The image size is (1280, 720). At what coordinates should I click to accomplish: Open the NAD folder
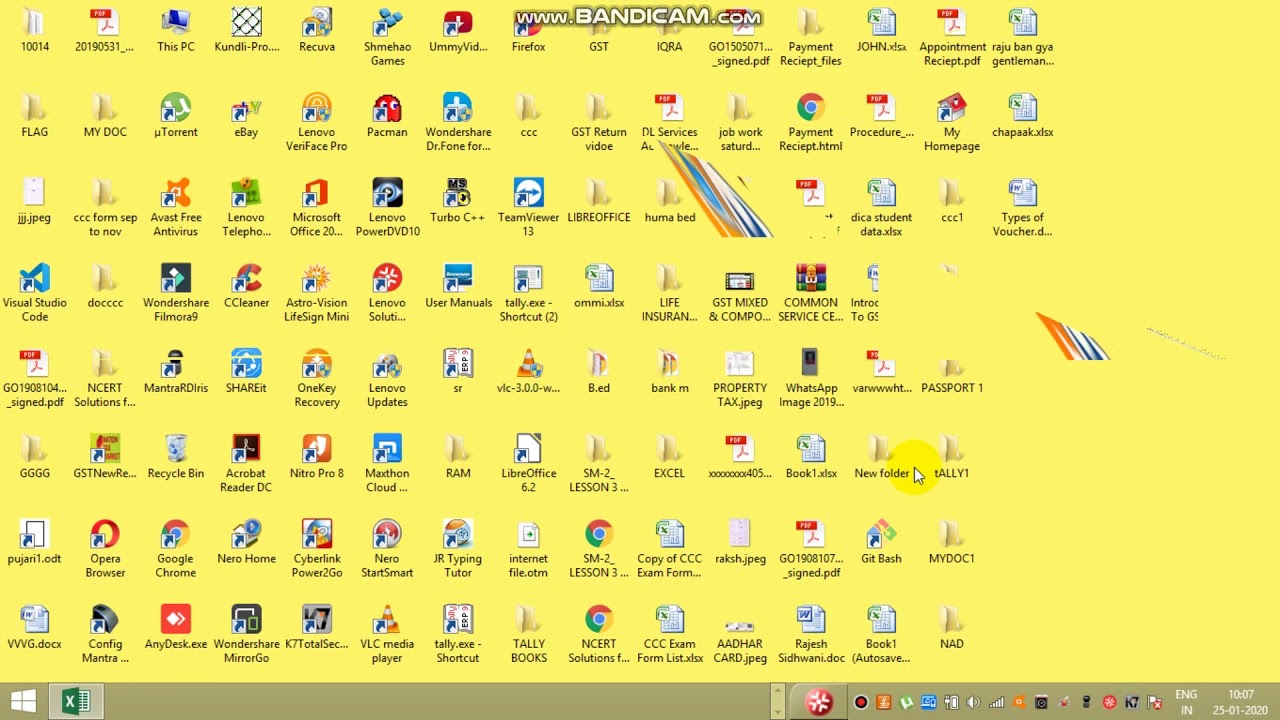pos(952,628)
